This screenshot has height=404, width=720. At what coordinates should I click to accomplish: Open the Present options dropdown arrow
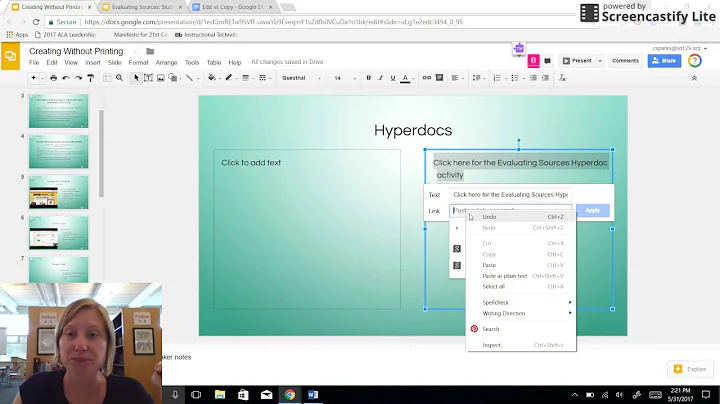pyautogui.click(x=600, y=61)
